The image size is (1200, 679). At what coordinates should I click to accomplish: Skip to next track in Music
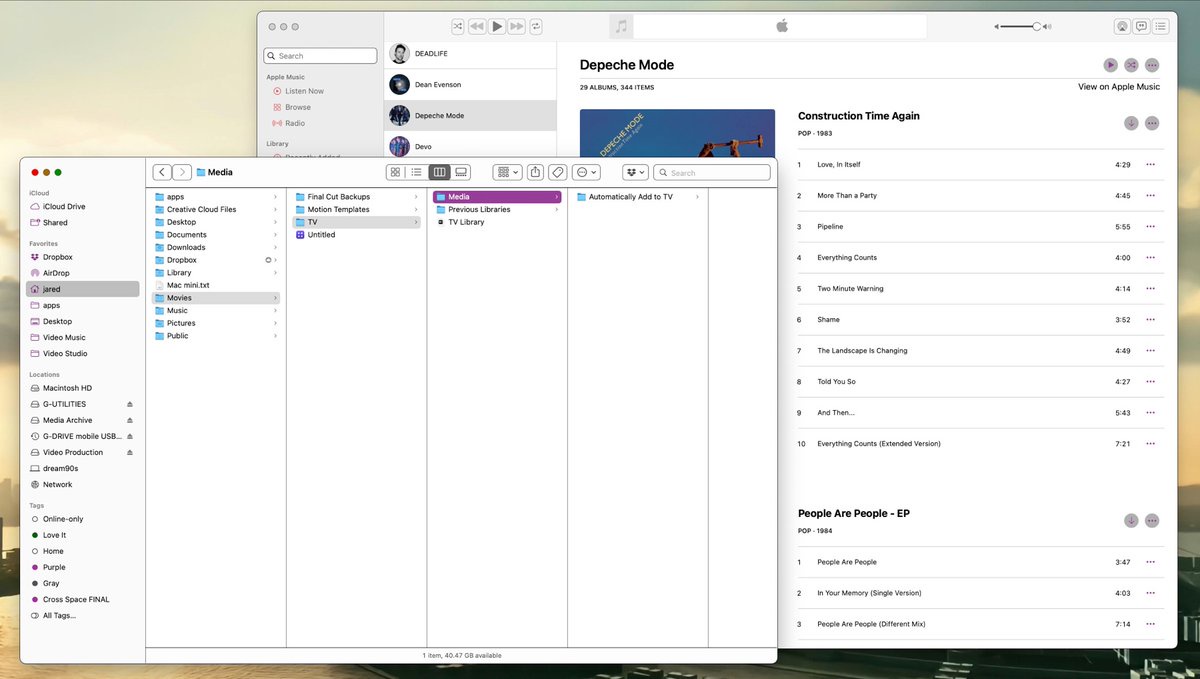[x=517, y=27]
